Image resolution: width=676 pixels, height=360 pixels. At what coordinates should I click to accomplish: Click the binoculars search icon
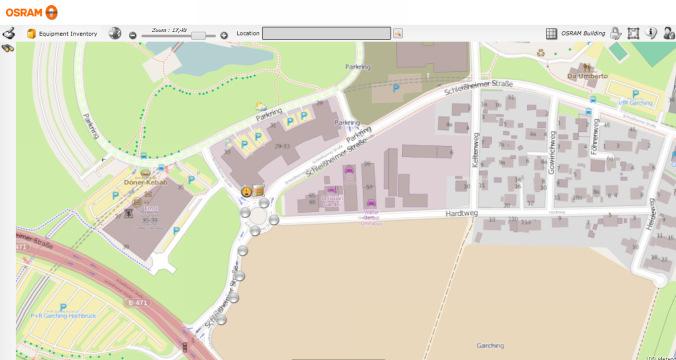tap(8, 48)
